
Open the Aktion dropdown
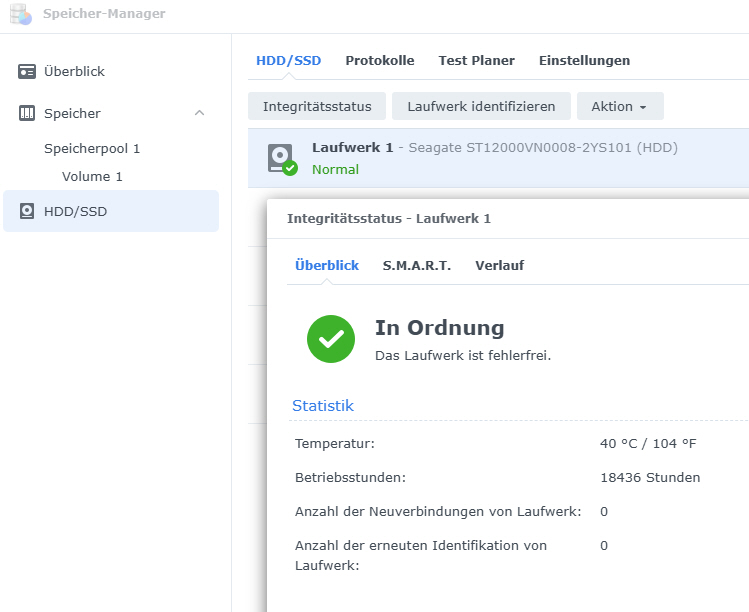[x=620, y=106]
